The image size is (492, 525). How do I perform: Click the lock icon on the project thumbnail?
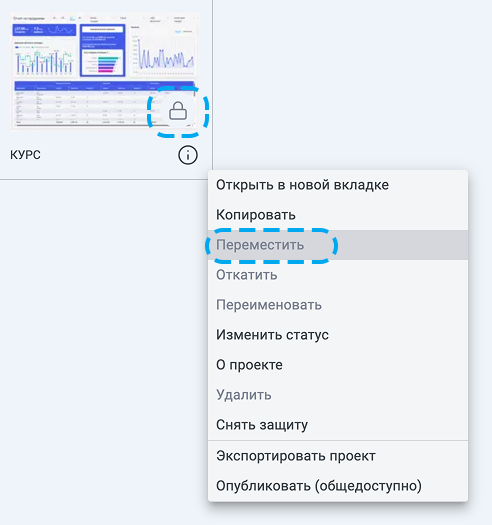(178, 111)
